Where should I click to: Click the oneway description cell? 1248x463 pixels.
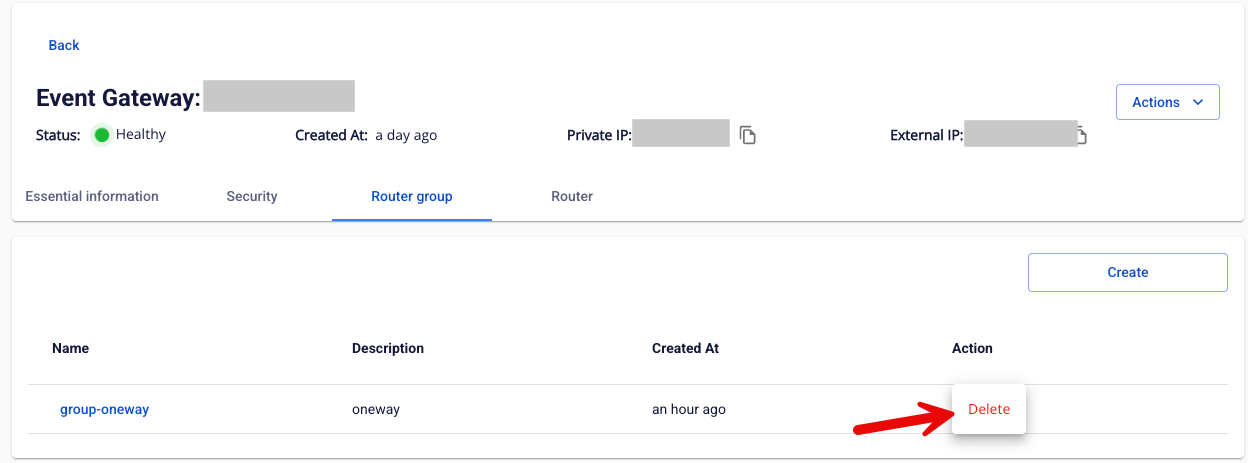point(376,409)
